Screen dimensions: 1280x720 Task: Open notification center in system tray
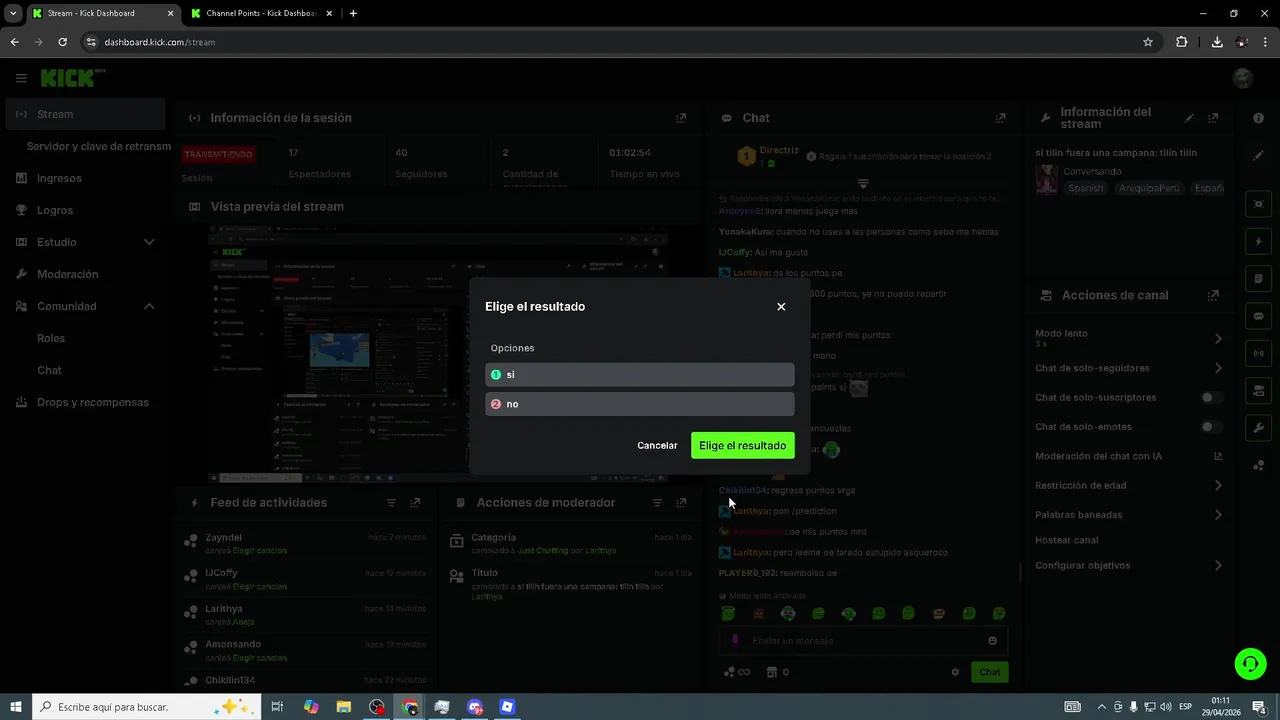pos(1260,707)
